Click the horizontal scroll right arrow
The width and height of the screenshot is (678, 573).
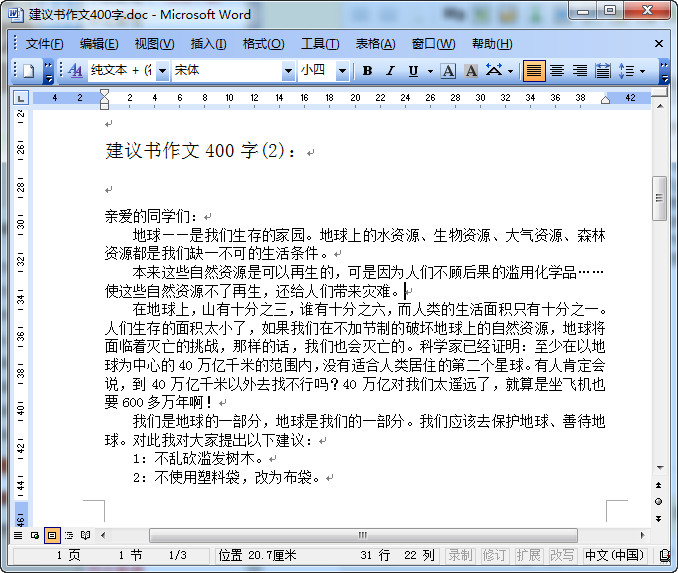[x=643, y=536]
